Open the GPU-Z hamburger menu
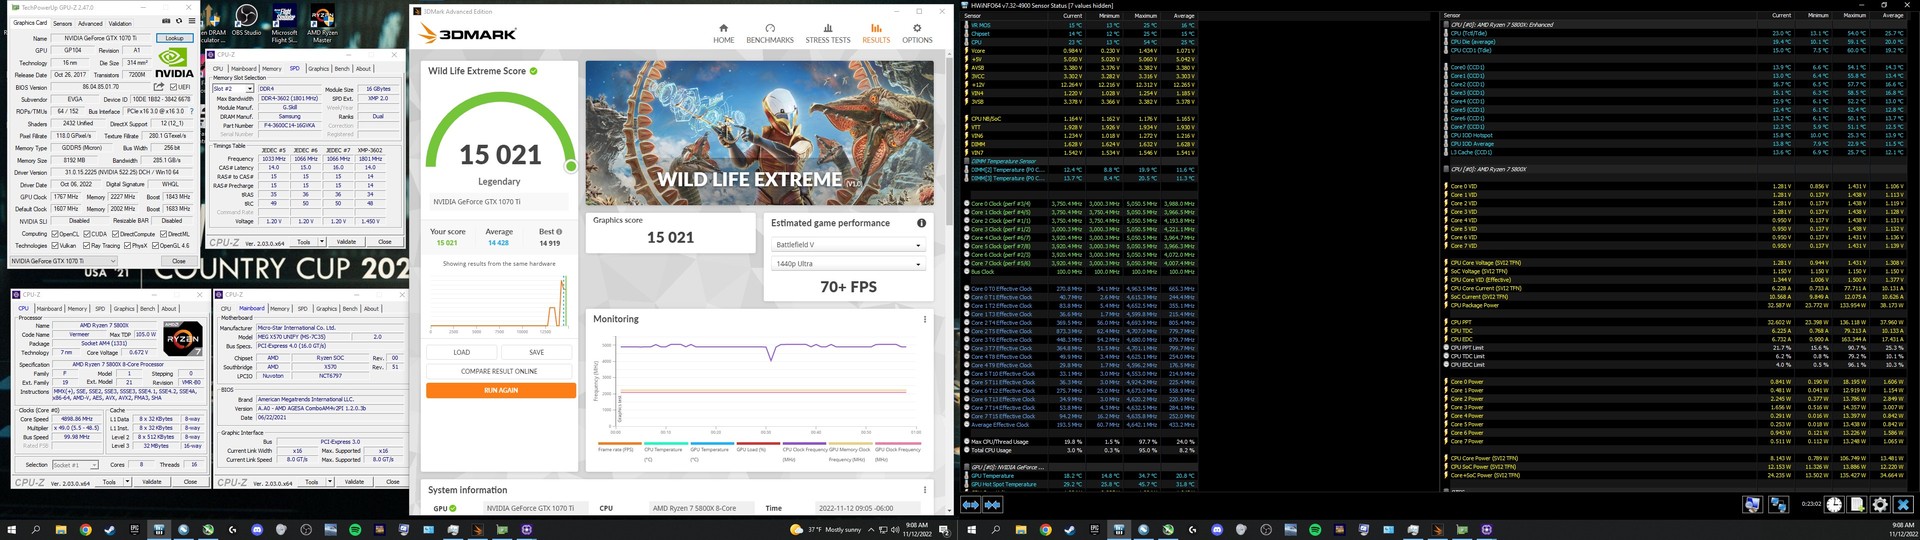1920x540 pixels. pyautogui.click(x=192, y=21)
